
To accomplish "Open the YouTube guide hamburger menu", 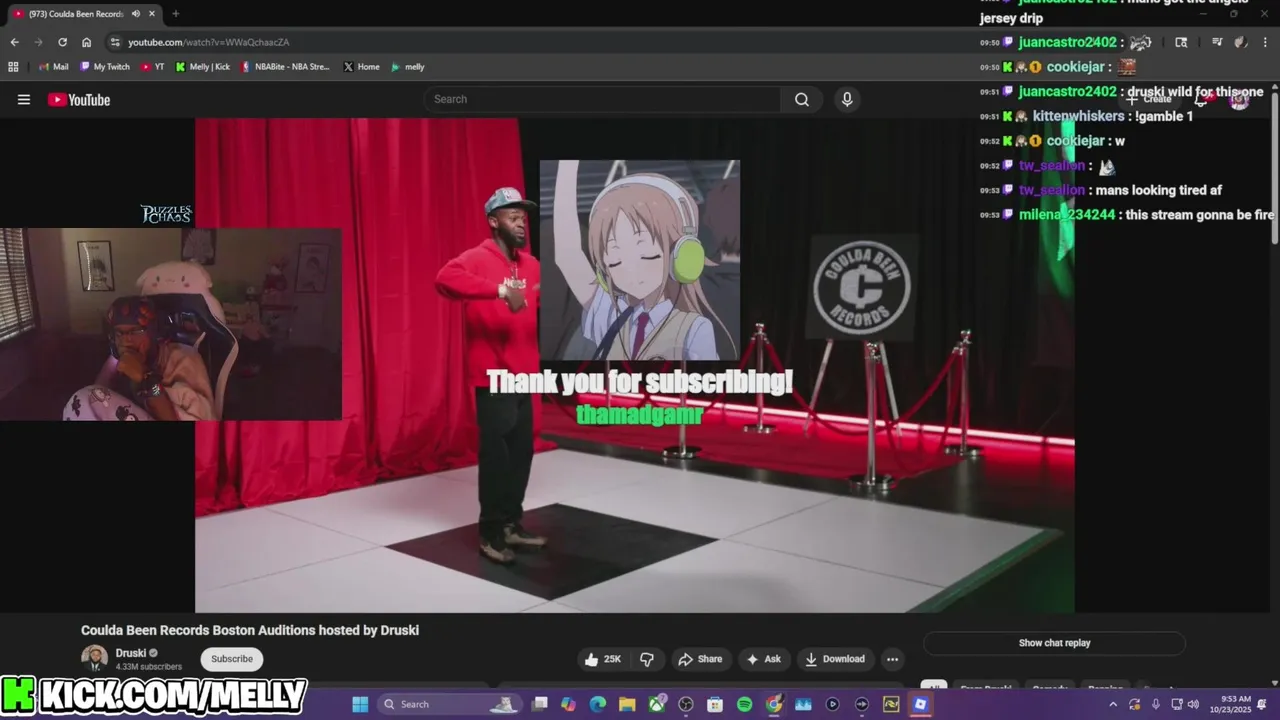I will click(24, 99).
